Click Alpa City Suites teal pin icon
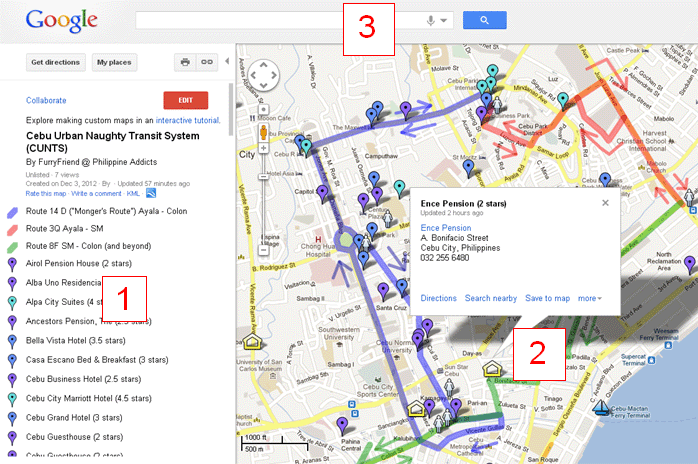The height and width of the screenshot is (464, 698). [12, 303]
